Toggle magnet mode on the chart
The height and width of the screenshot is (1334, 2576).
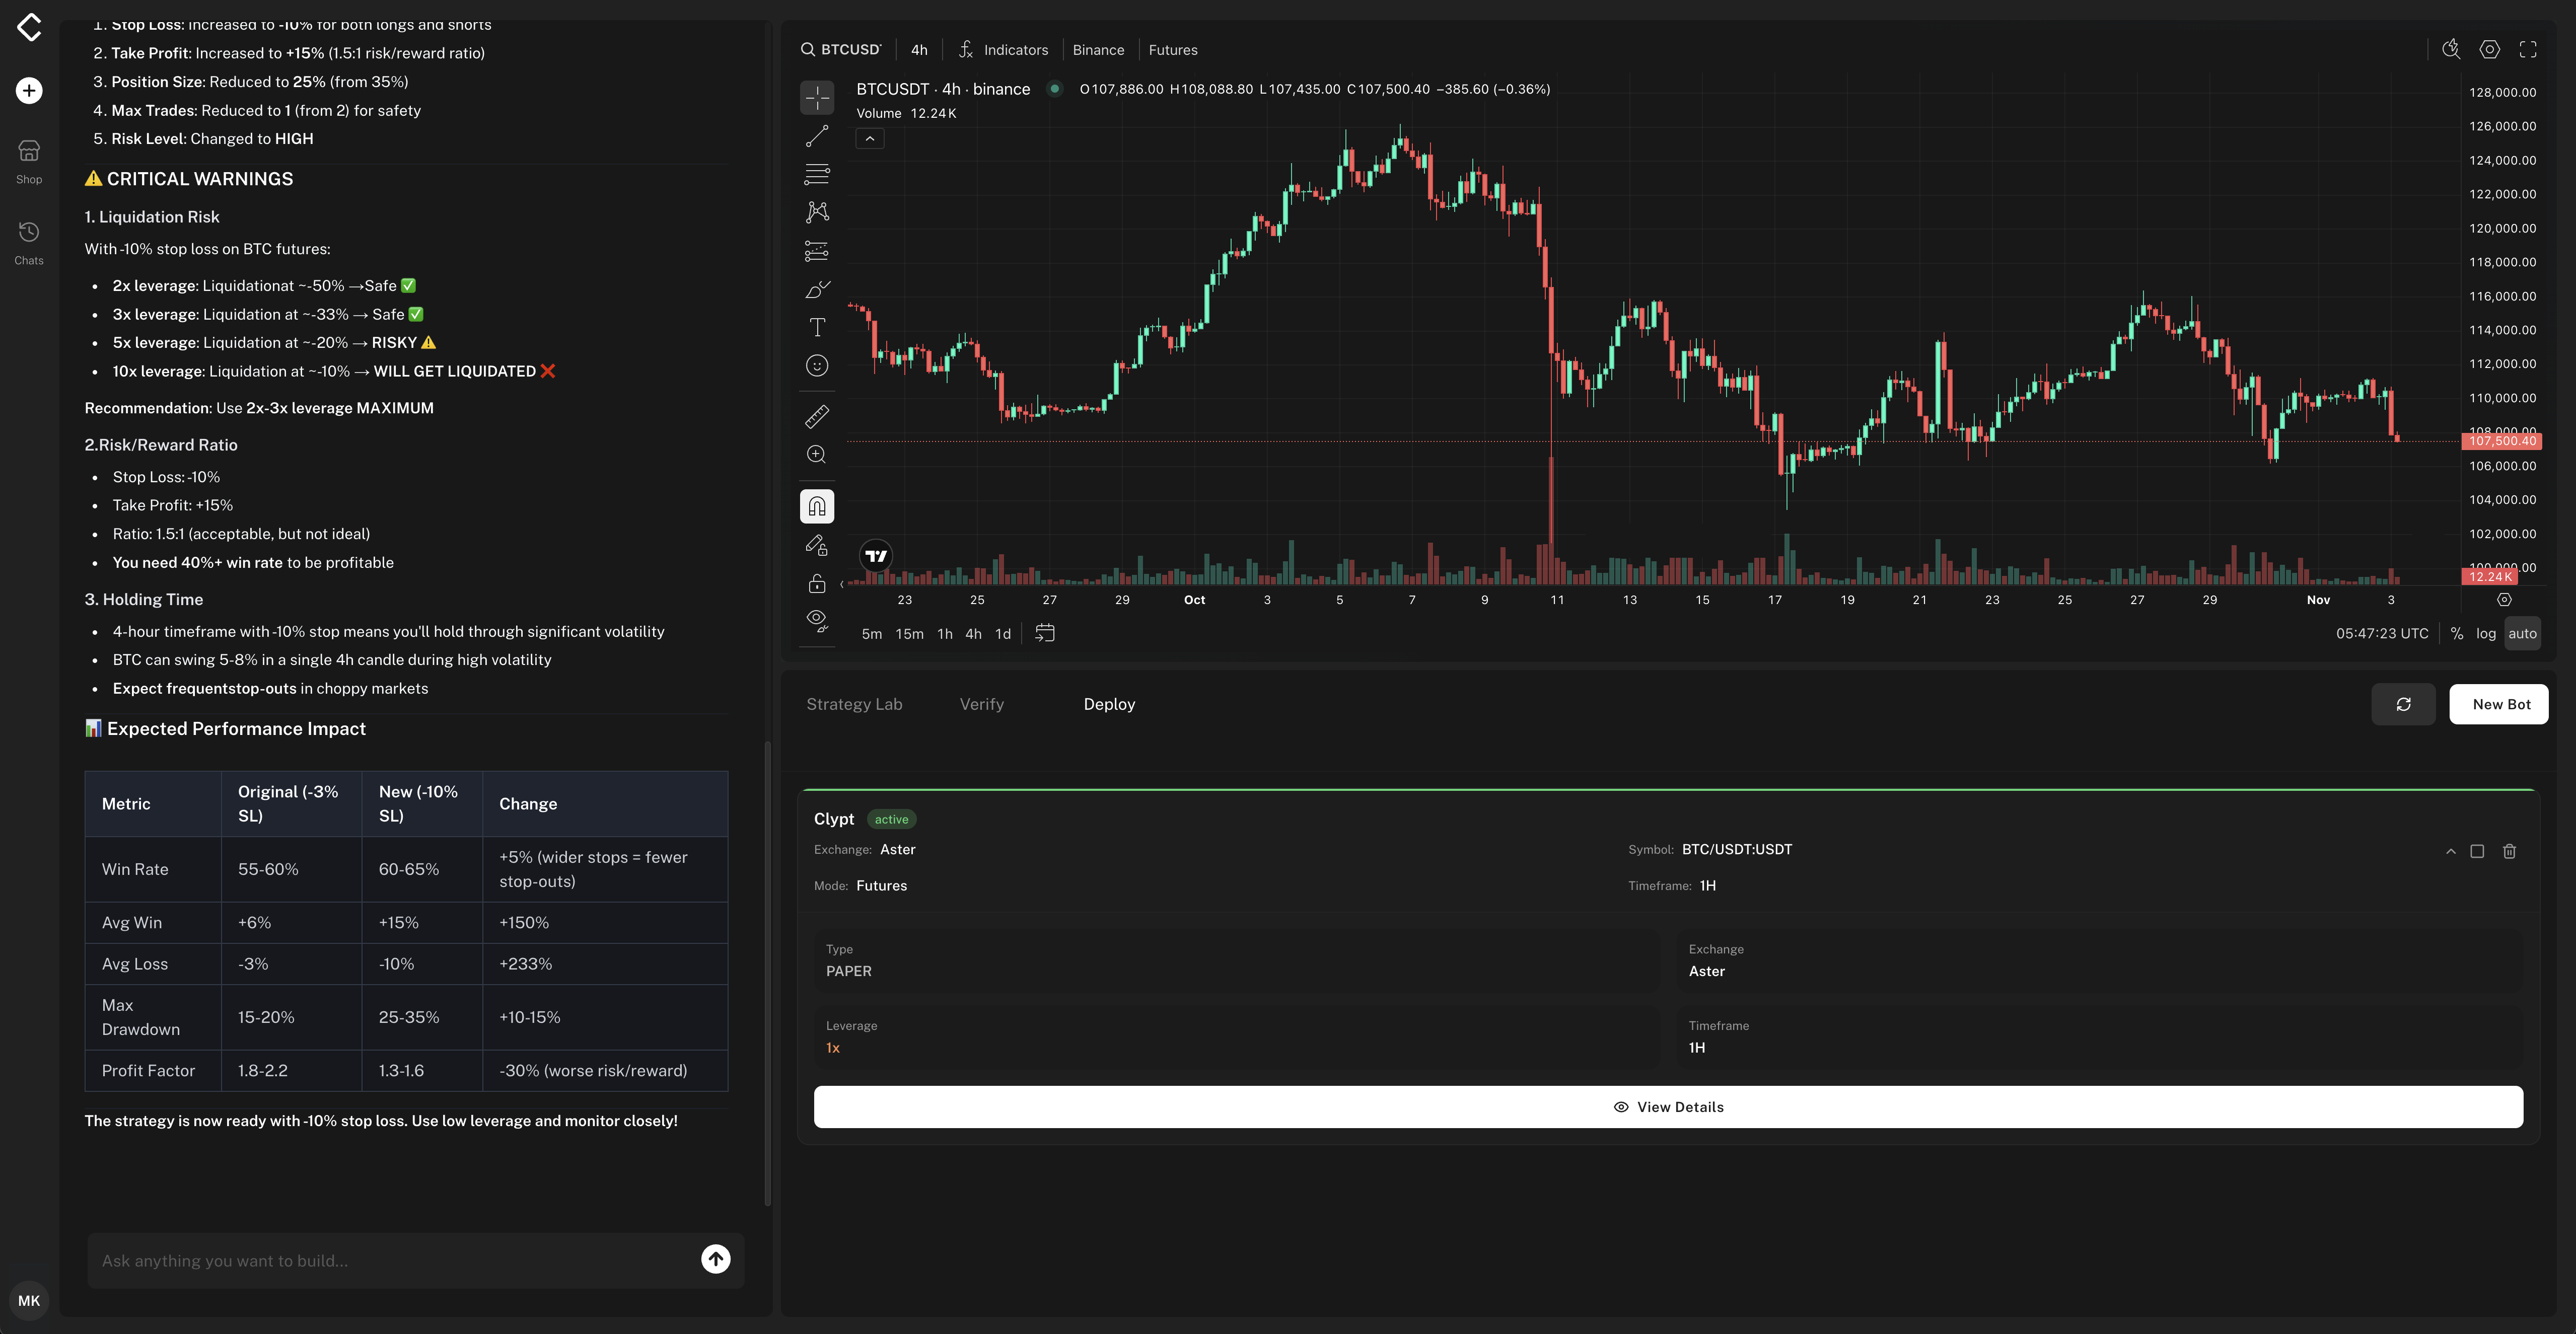(x=817, y=505)
